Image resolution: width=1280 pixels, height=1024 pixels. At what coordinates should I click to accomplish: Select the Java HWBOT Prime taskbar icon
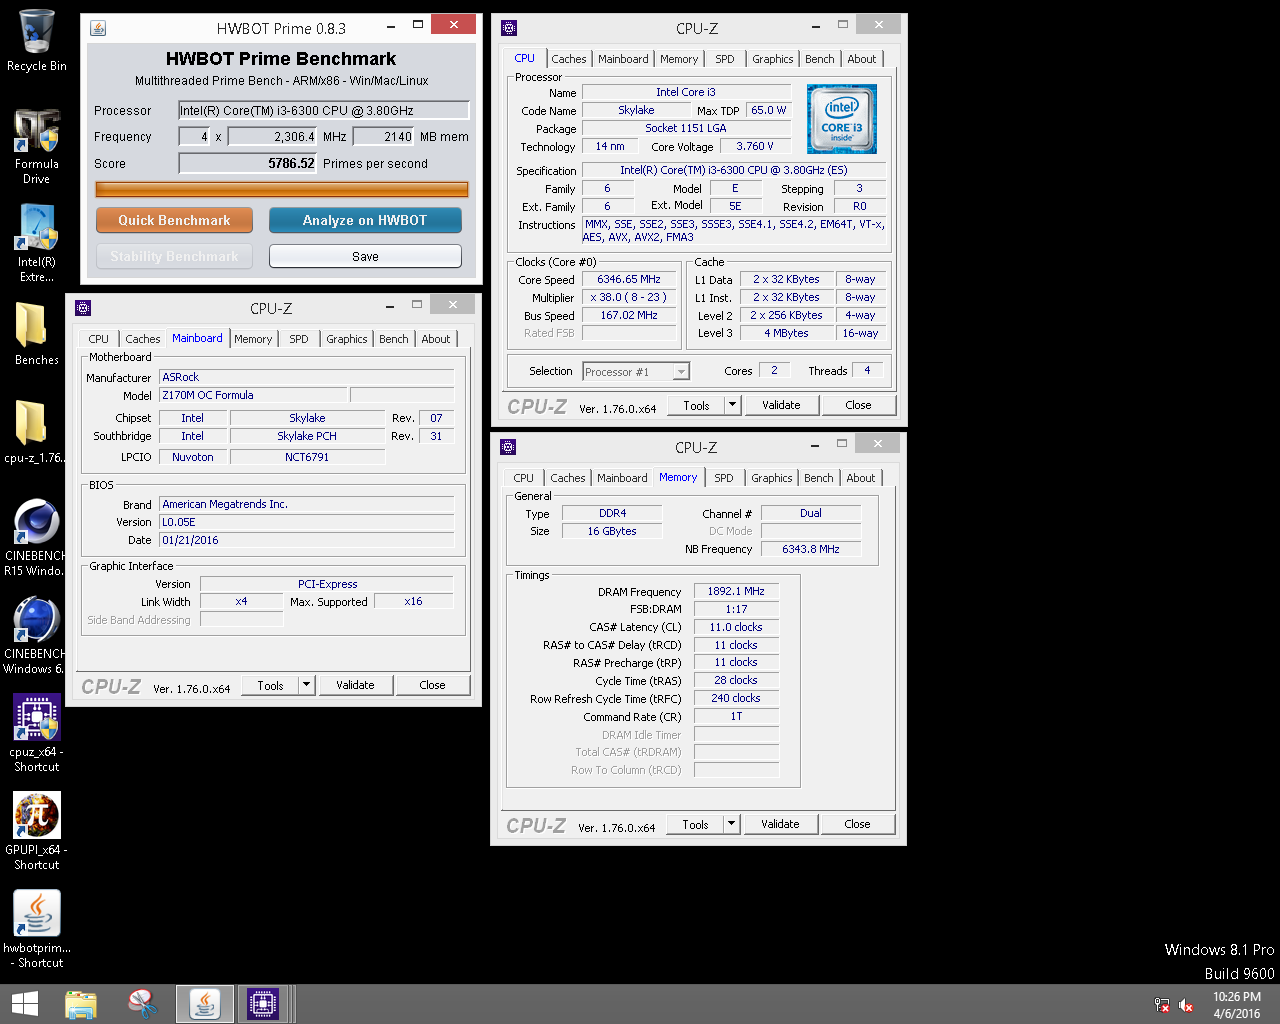[205, 1004]
